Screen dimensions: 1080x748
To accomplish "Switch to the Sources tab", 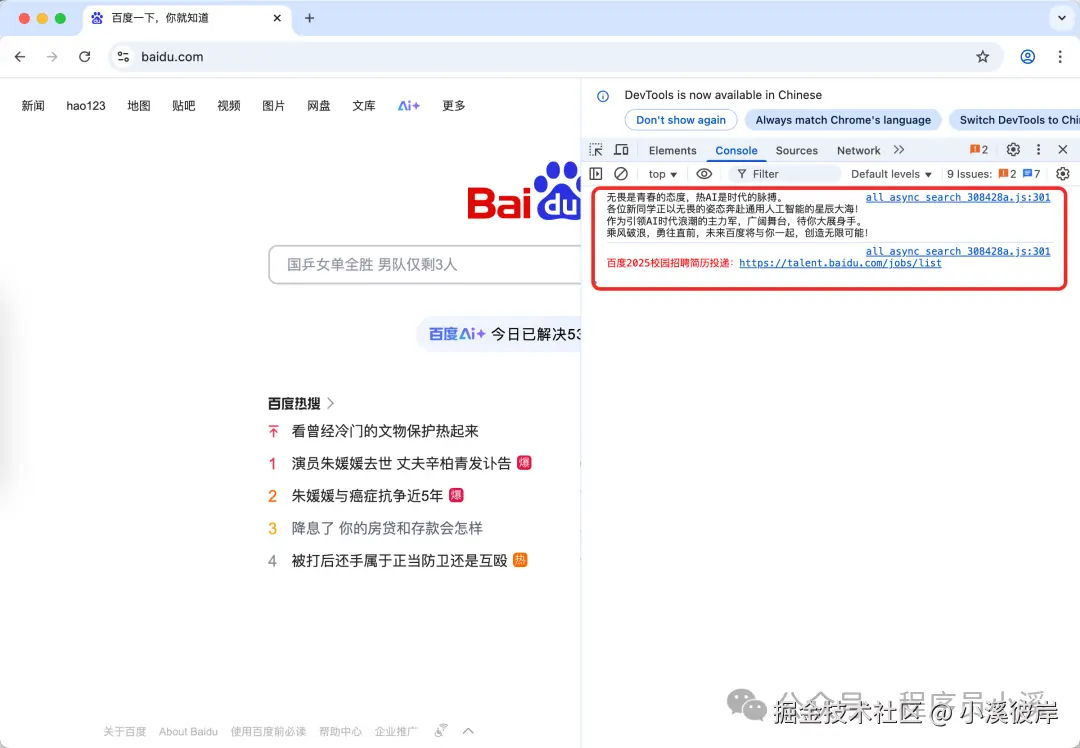I will [x=796, y=150].
